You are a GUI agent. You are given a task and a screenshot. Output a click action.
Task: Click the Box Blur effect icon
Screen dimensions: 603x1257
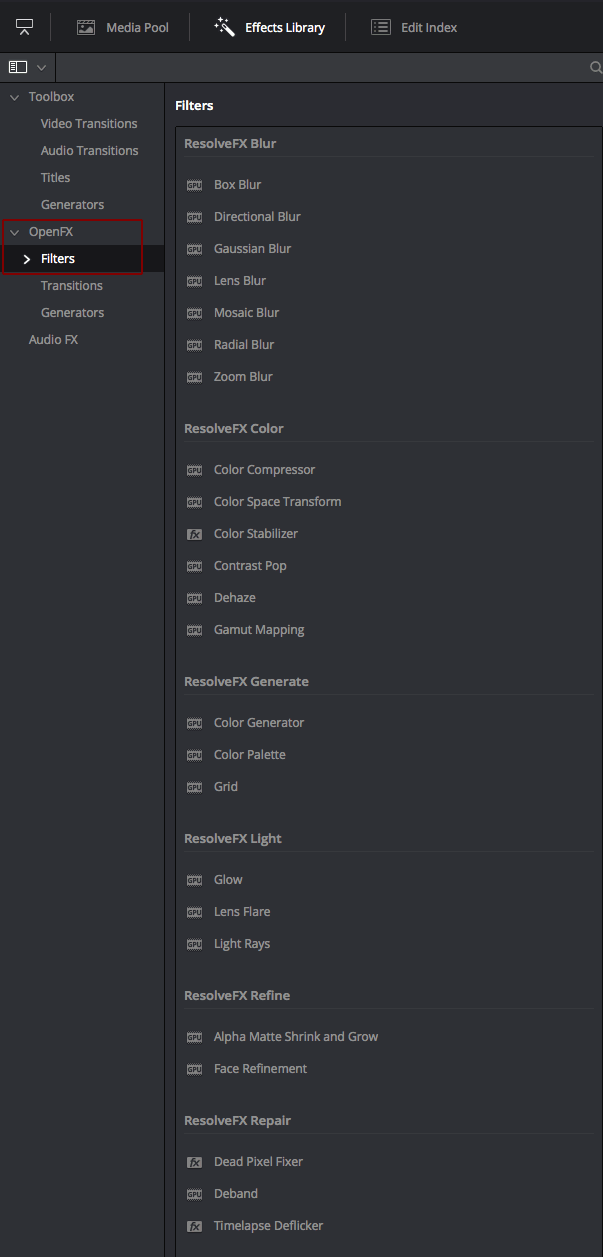pyautogui.click(x=195, y=185)
